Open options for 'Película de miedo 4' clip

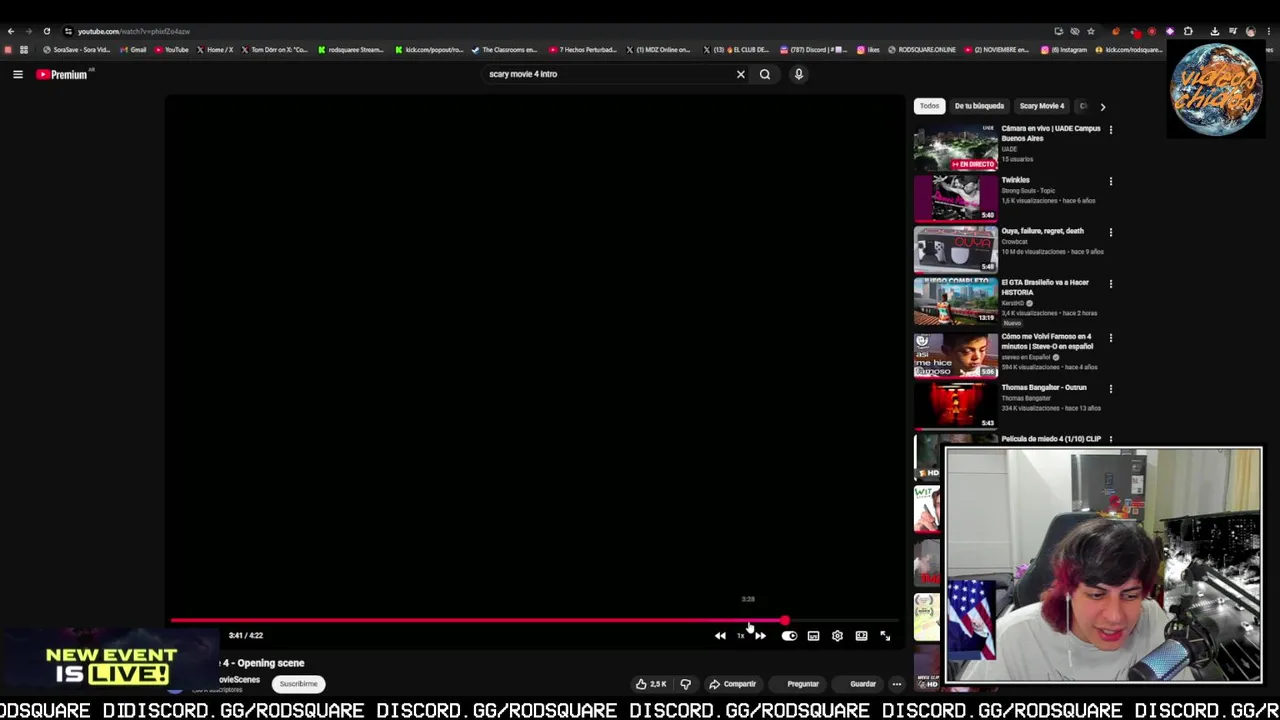(x=1110, y=440)
